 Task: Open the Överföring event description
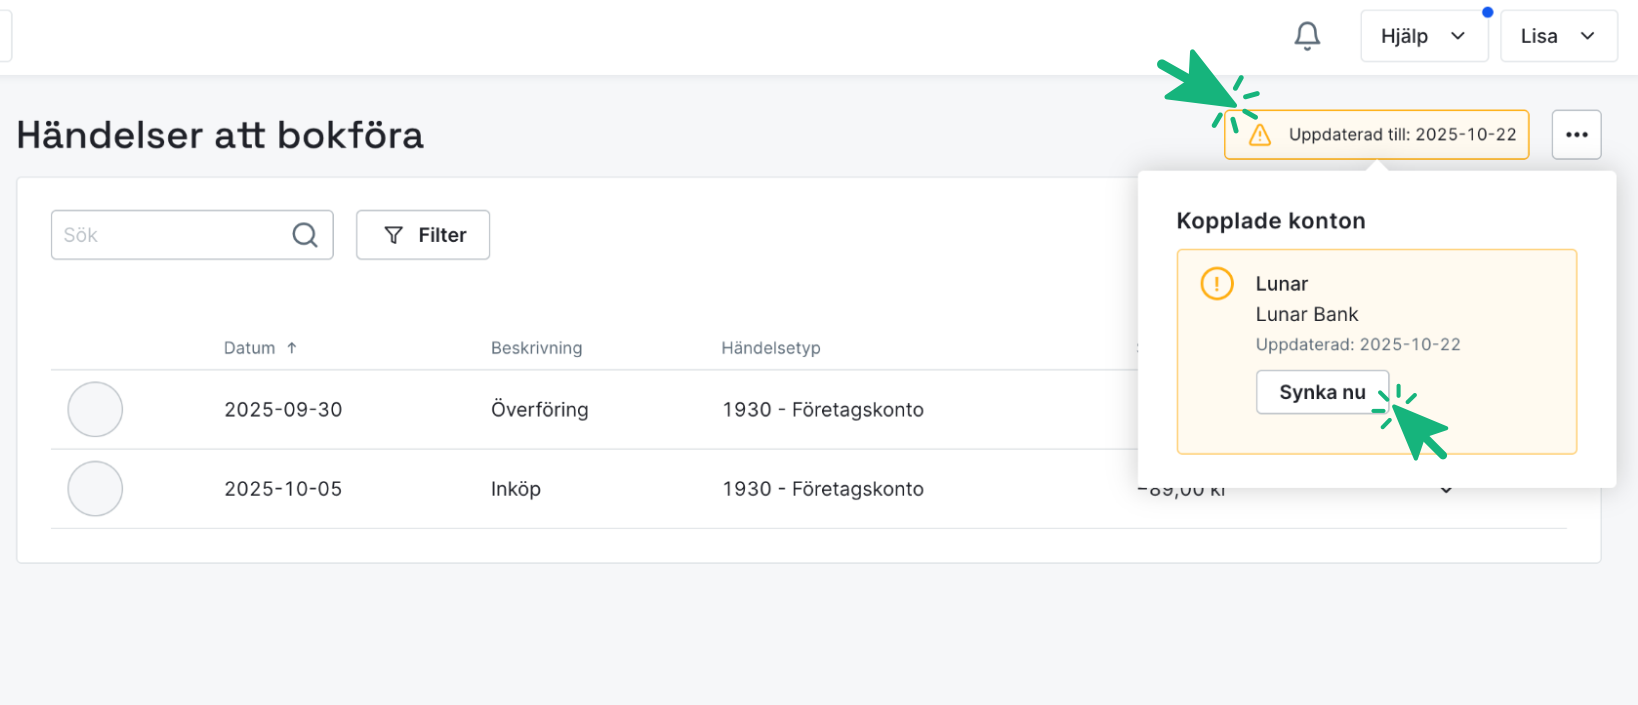pos(539,410)
